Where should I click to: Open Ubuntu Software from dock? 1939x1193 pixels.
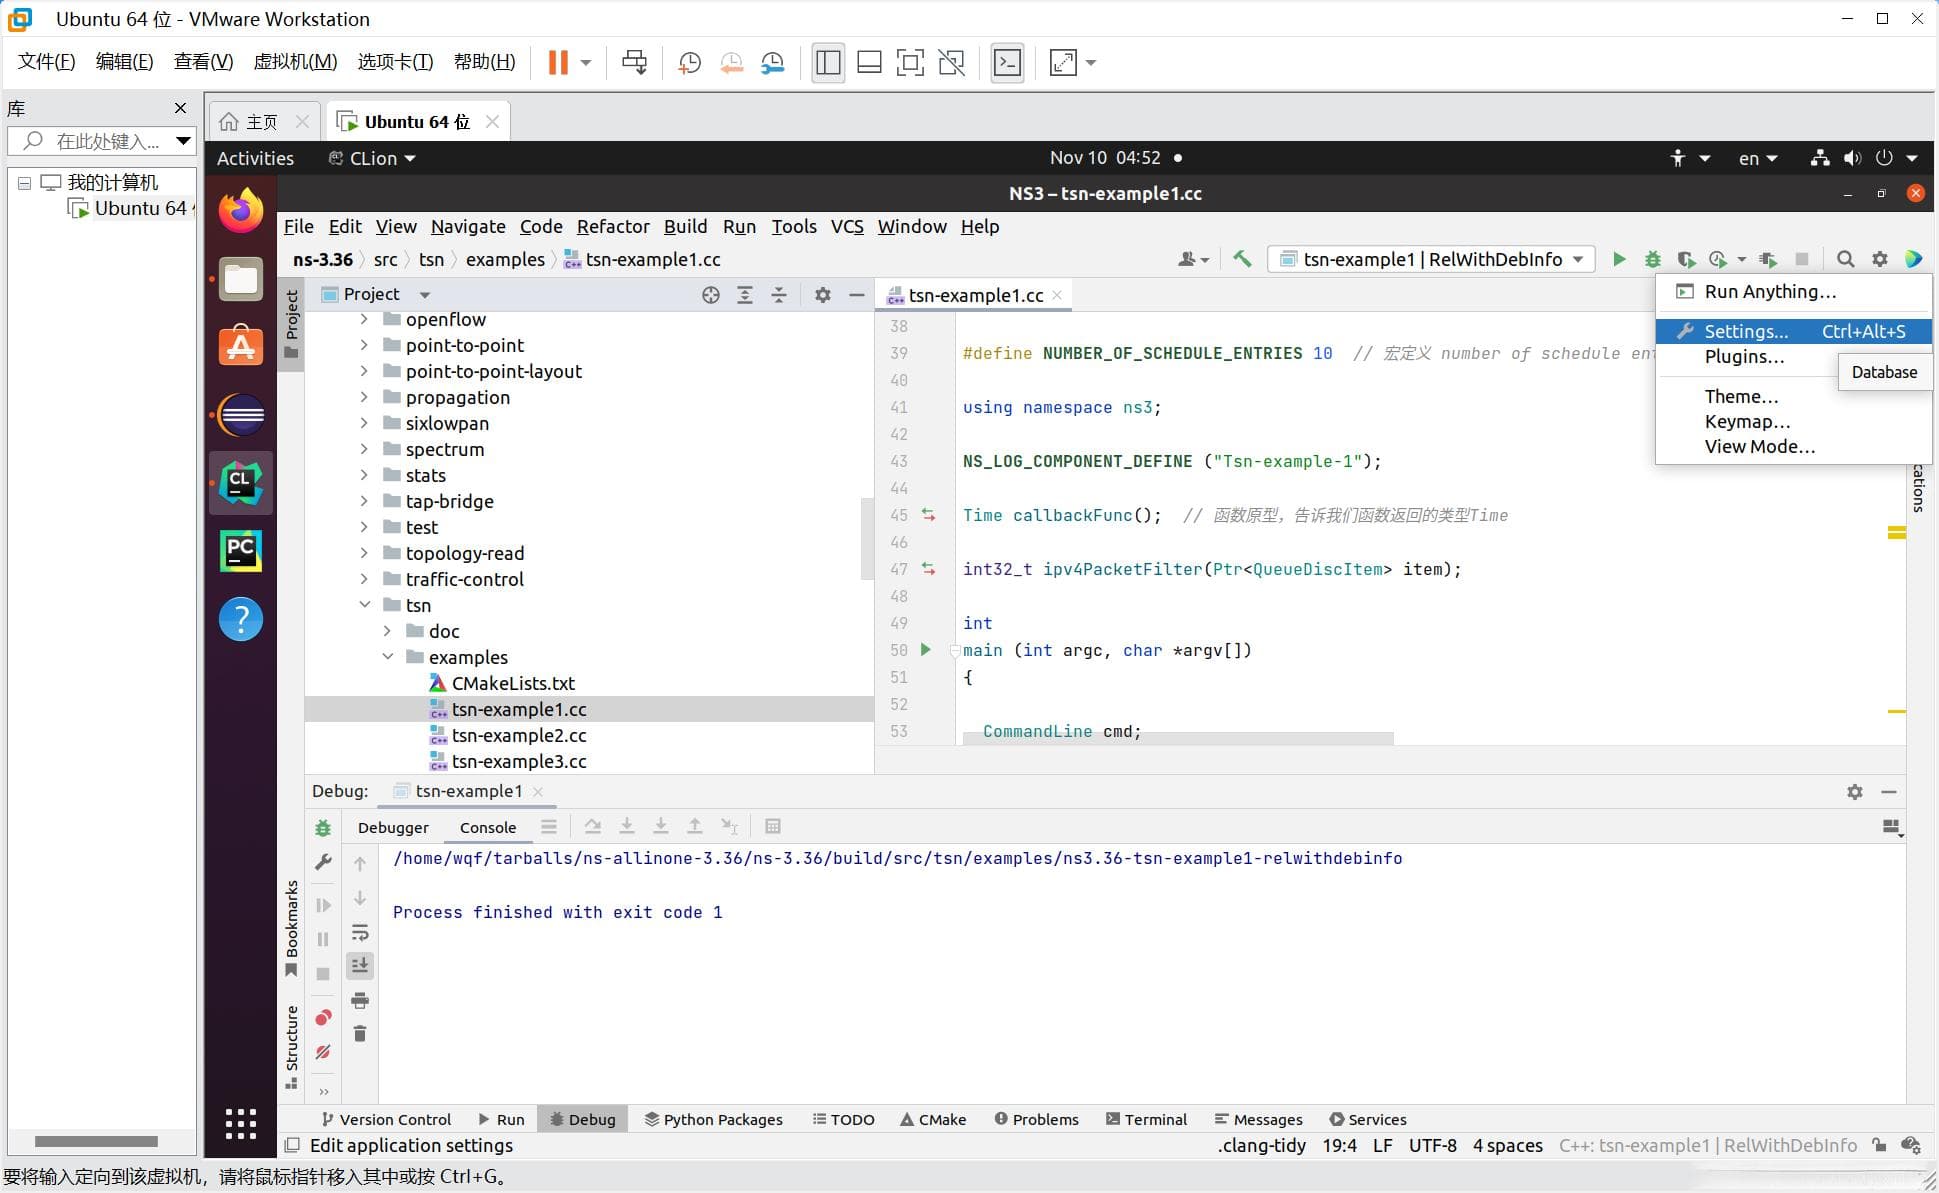[241, 346]
